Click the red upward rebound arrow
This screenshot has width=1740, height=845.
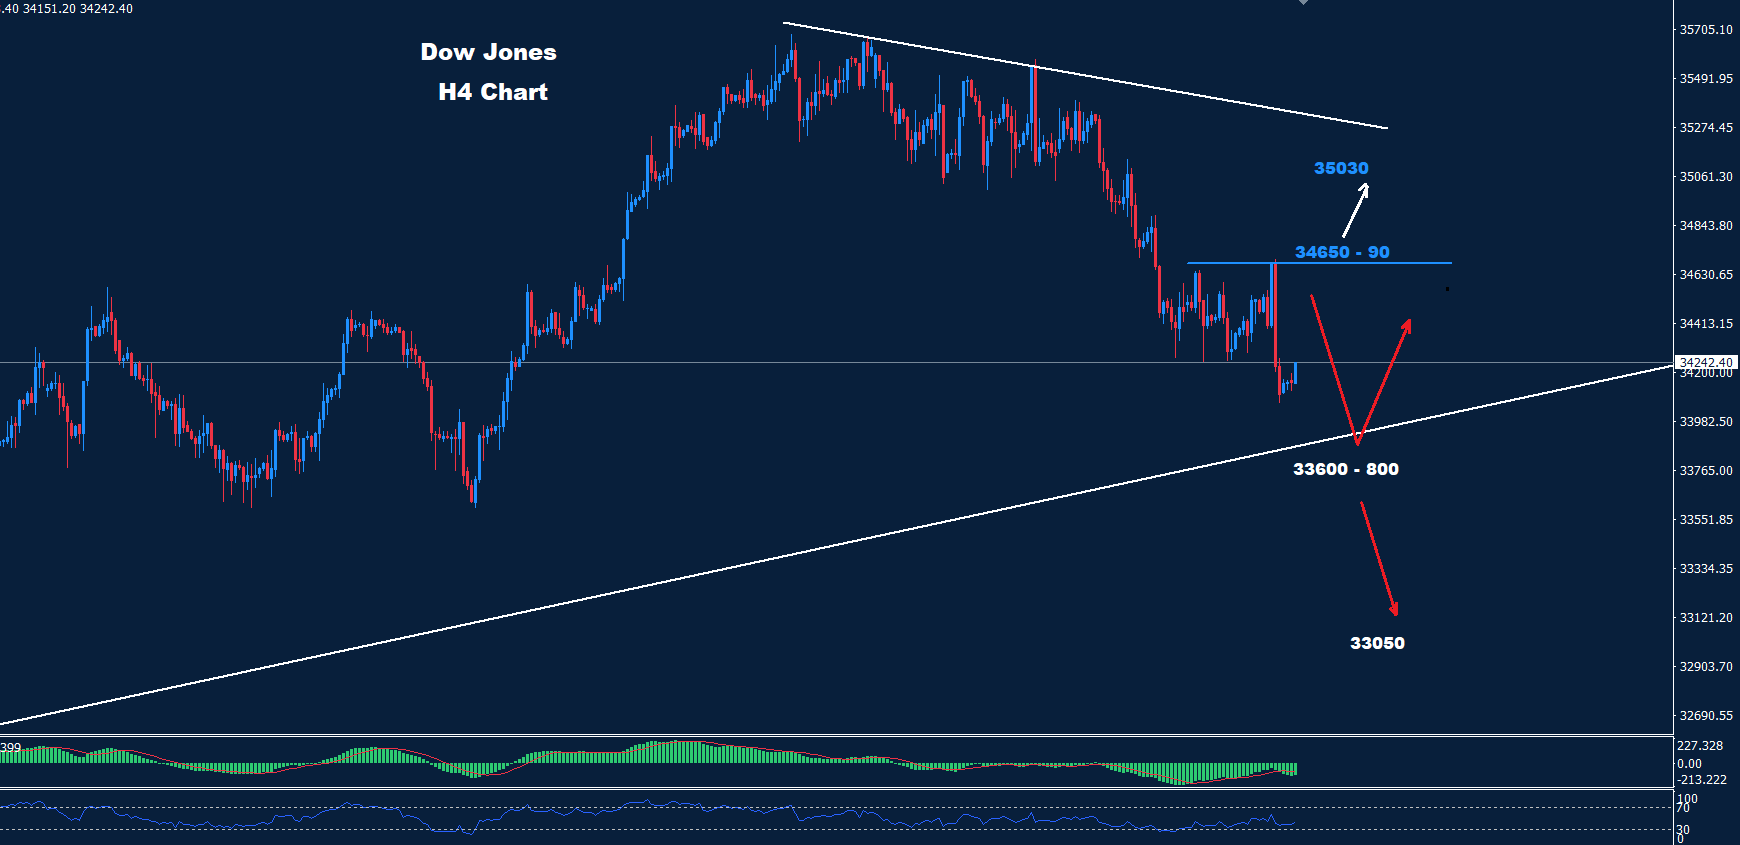click(1384, 380)
